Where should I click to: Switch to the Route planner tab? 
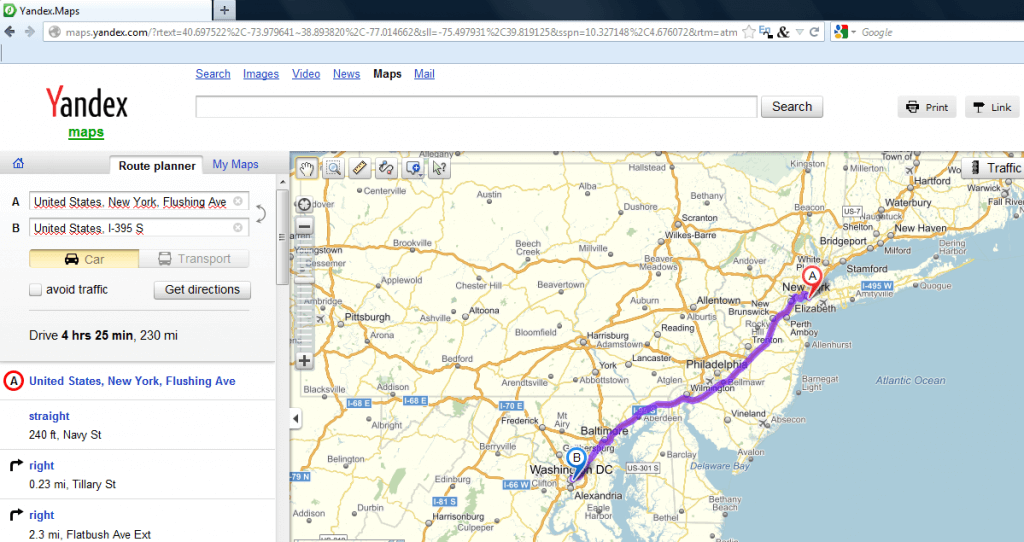(x=157, y=166)
